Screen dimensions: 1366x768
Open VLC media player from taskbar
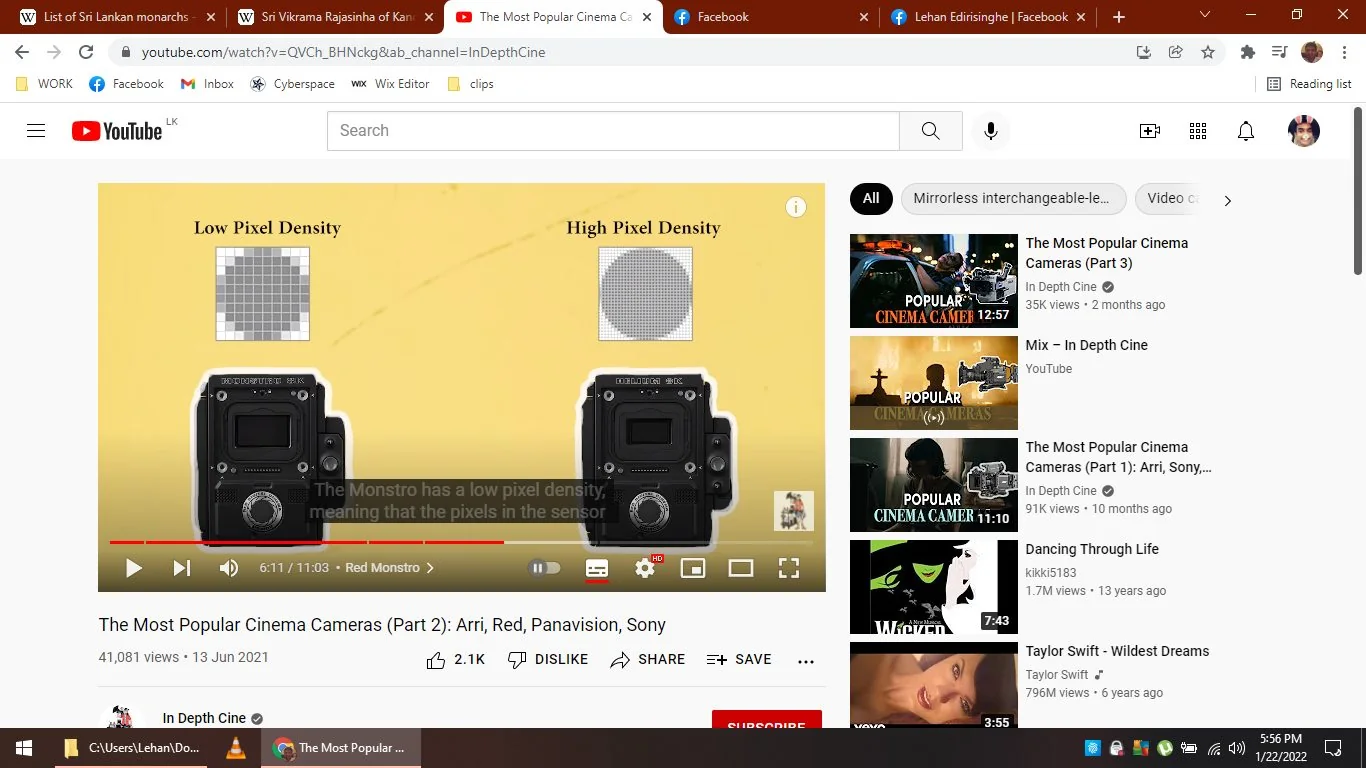click(236, 748)
